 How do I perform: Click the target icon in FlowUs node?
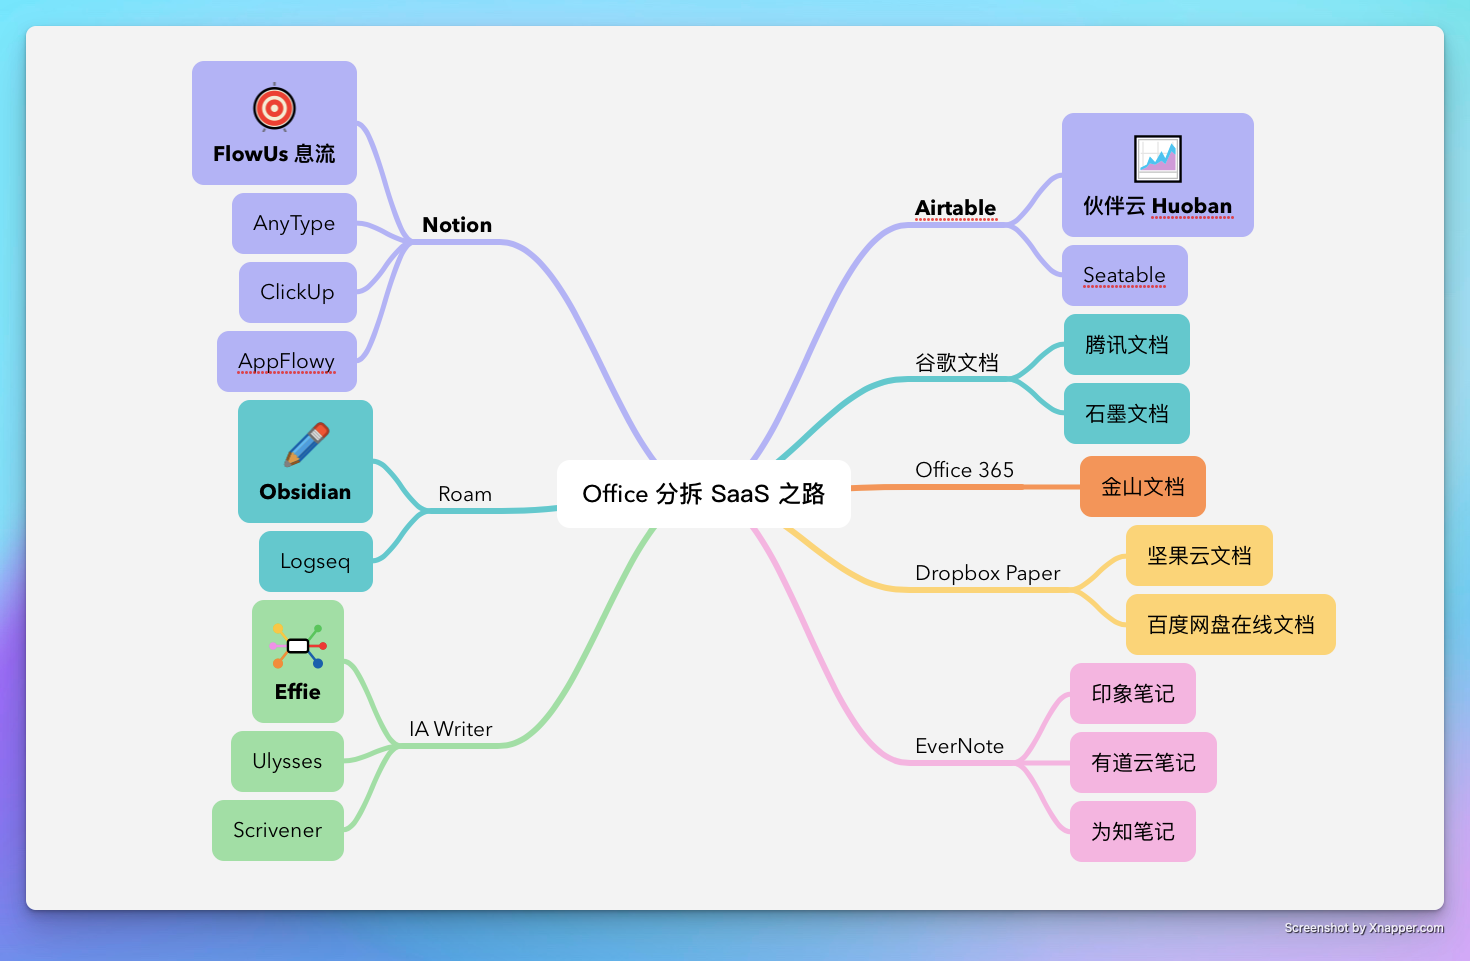274,108
